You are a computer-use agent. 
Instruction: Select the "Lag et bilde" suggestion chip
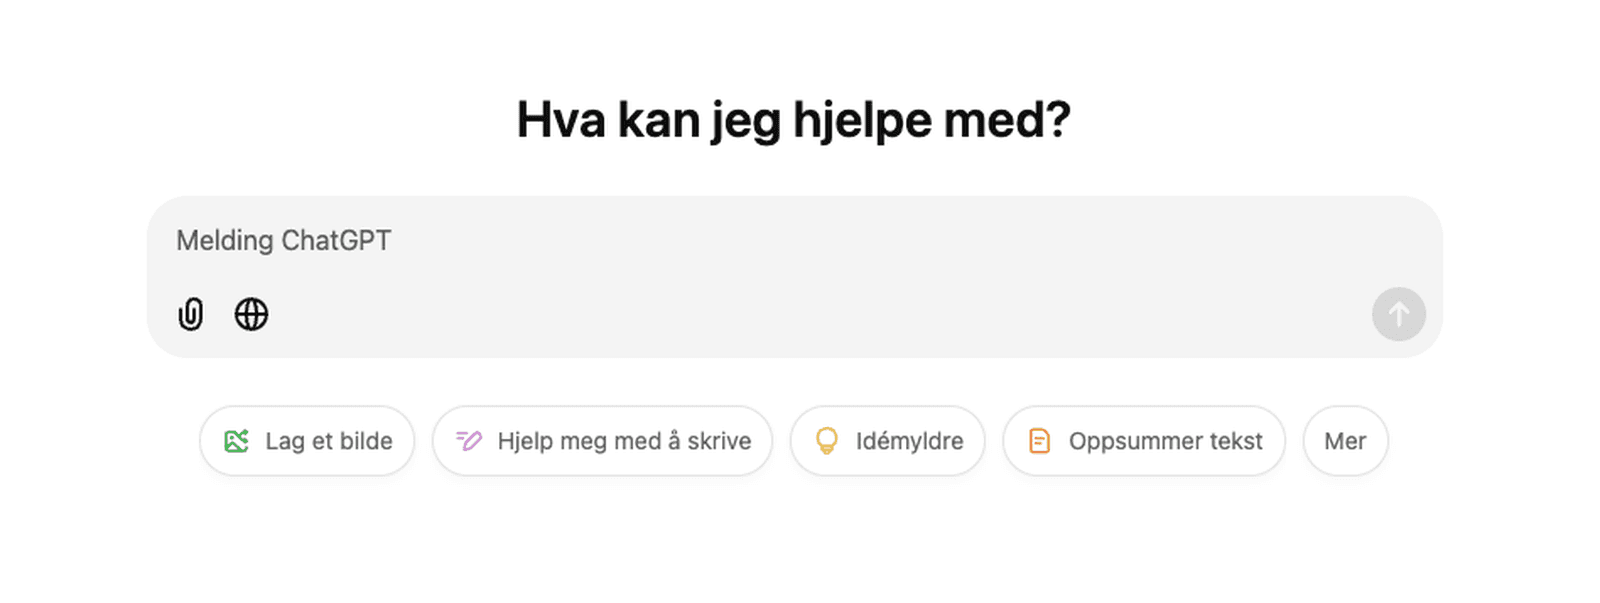click(307, 441)
